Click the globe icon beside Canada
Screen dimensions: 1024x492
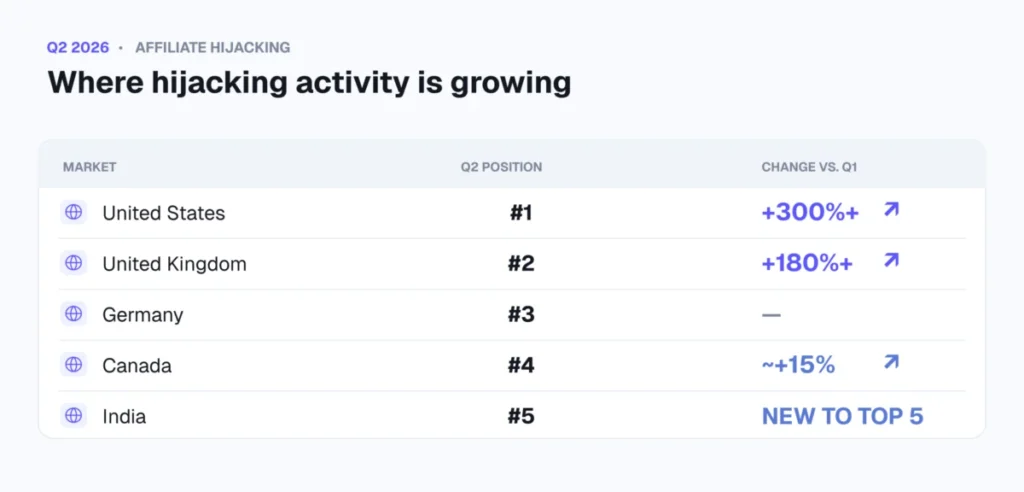pyautogui.click(x=74, y=365)
